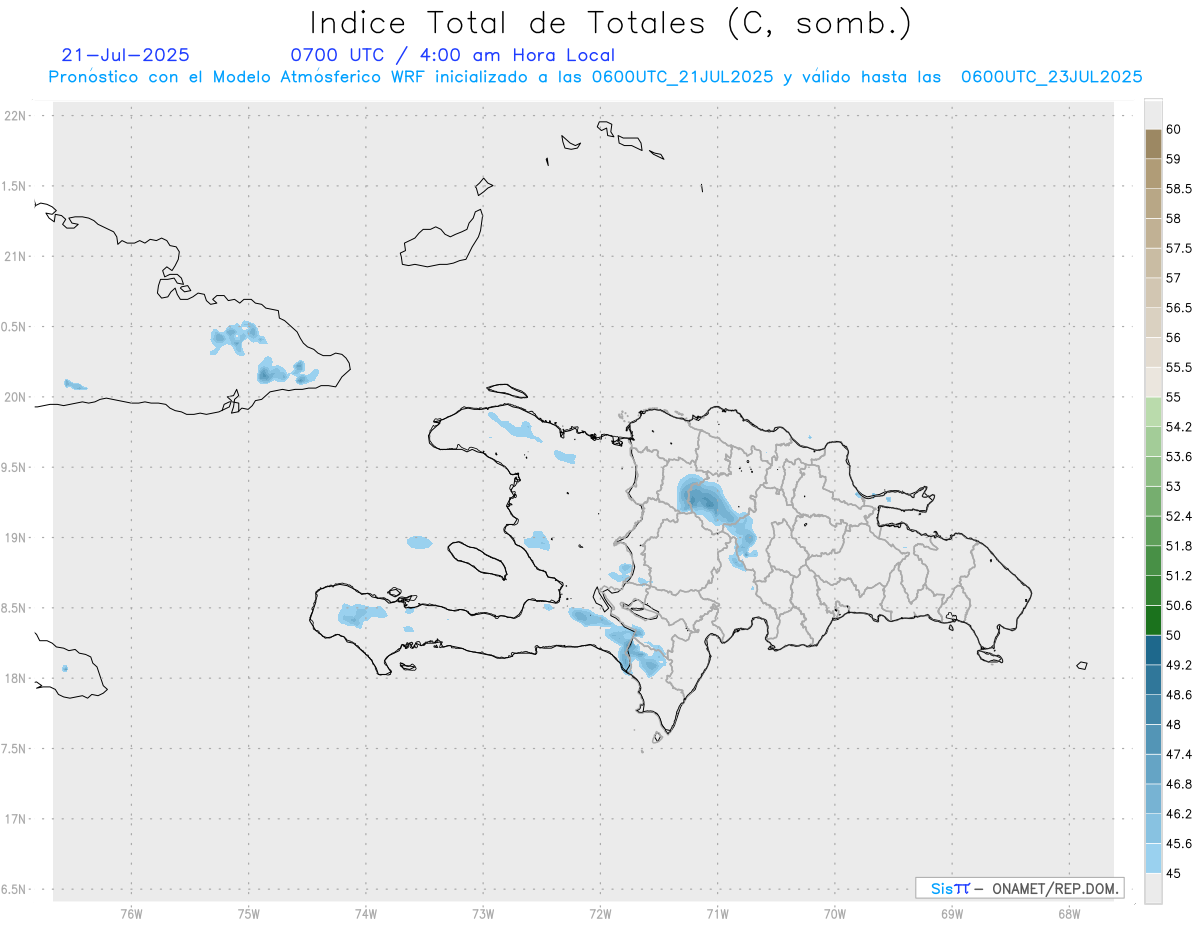Screen dimensions: 1200x927
Task: Click the "72W" longitude label
Action: click(600, 913)
